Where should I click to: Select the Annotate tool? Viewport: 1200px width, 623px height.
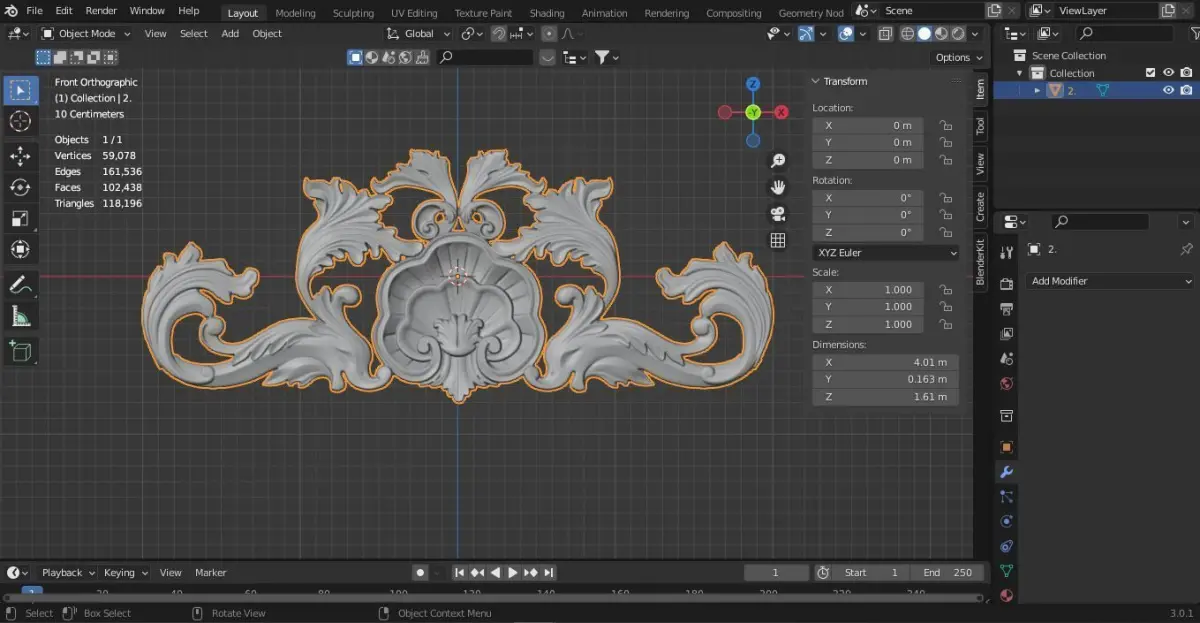[20, 285]
